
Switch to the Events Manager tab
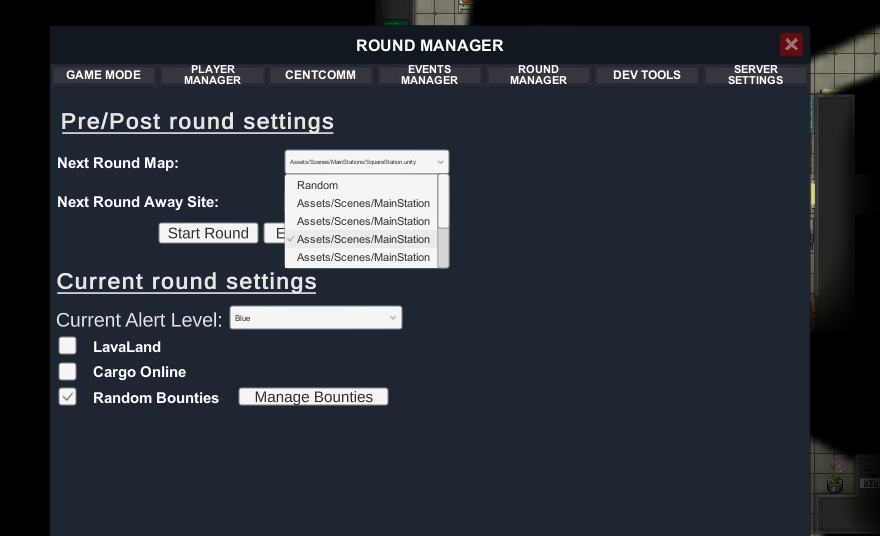point(429,75)
